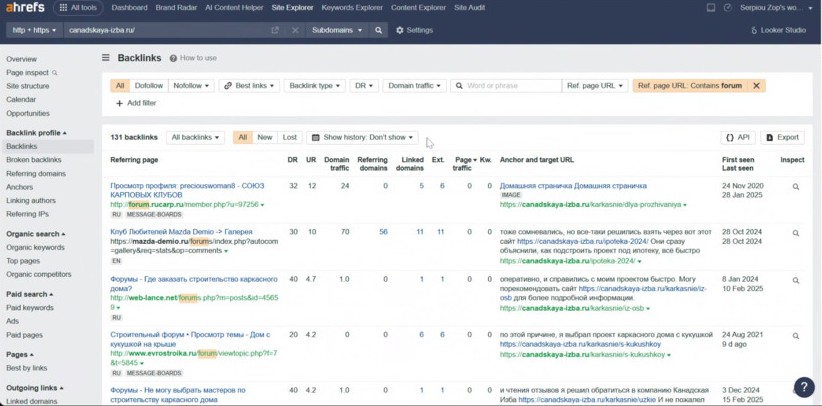Viewport: 822px width, 406px height.
Task: Open Anchors in the sidebar
Action: point(19,187)
